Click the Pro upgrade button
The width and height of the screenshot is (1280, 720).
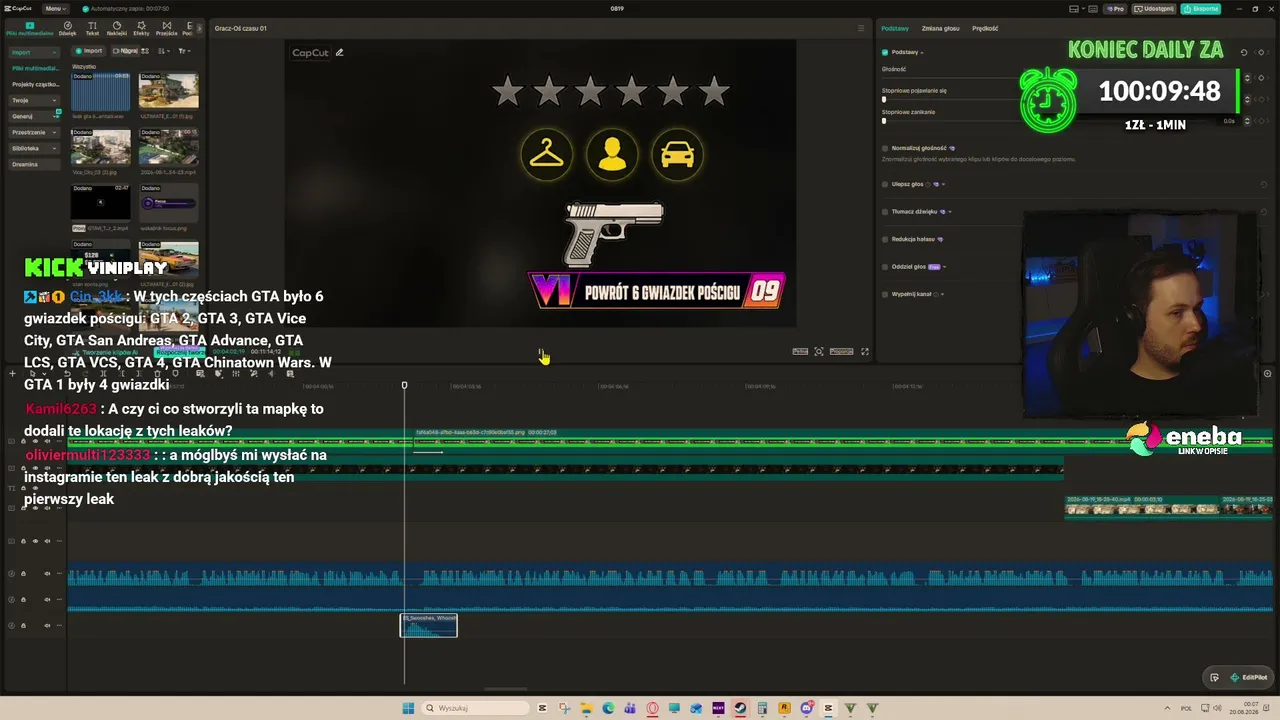click(x=1115, y=9)
